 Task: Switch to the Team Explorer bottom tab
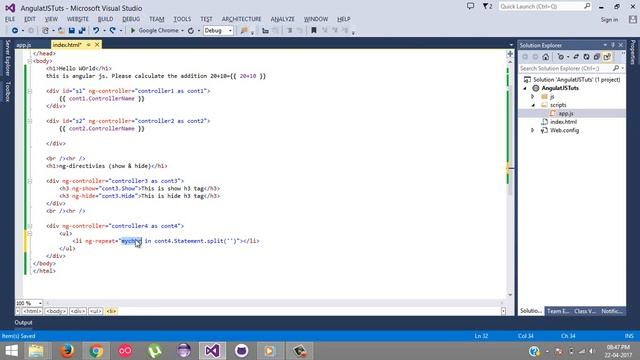[x=558, y=311]
